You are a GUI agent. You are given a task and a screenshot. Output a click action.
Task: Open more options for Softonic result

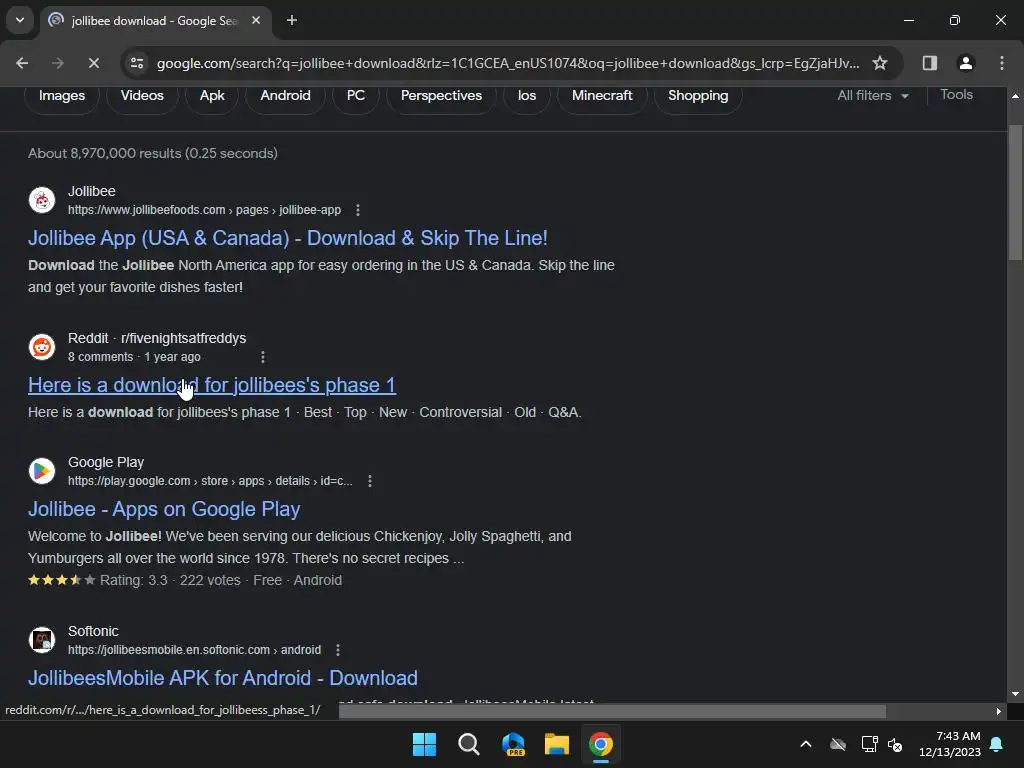tap(338, 650)
